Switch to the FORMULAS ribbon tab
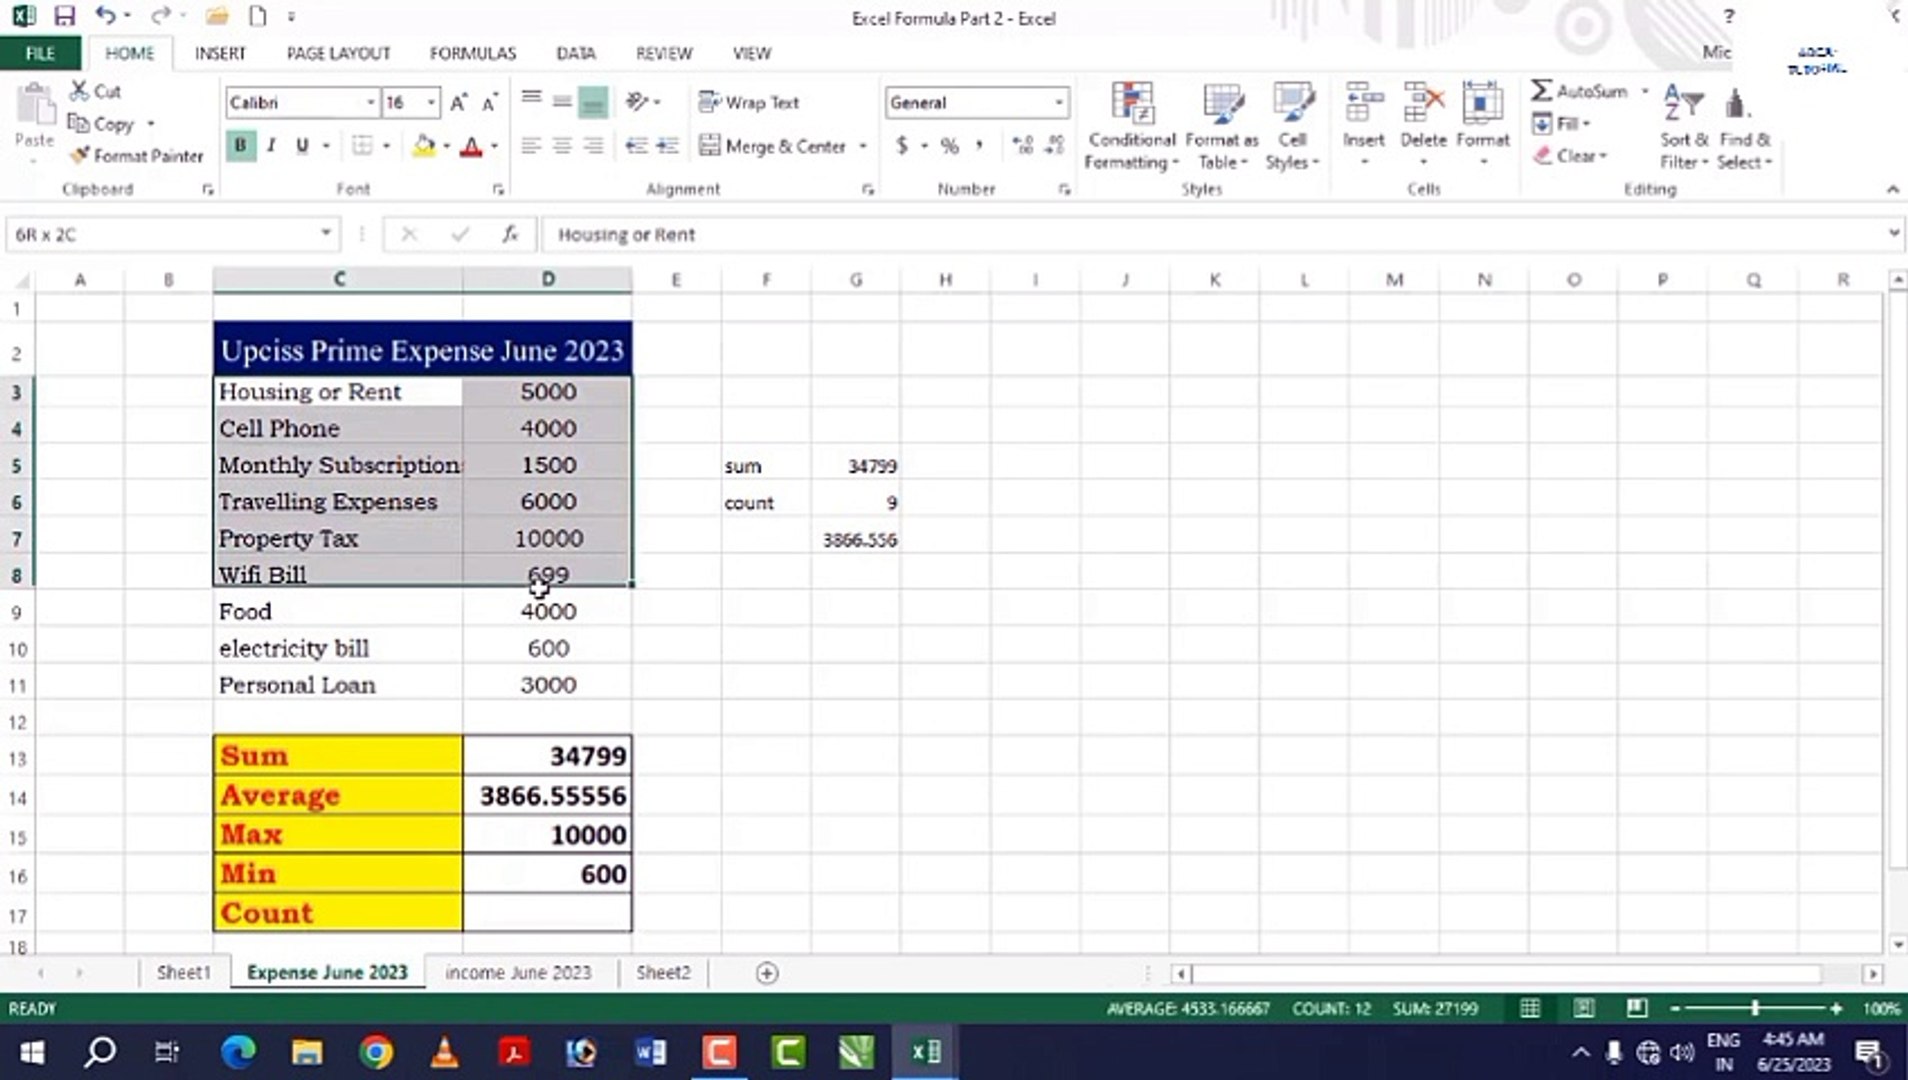This screenshot has height=1080, width=1908. pos(472,53)
